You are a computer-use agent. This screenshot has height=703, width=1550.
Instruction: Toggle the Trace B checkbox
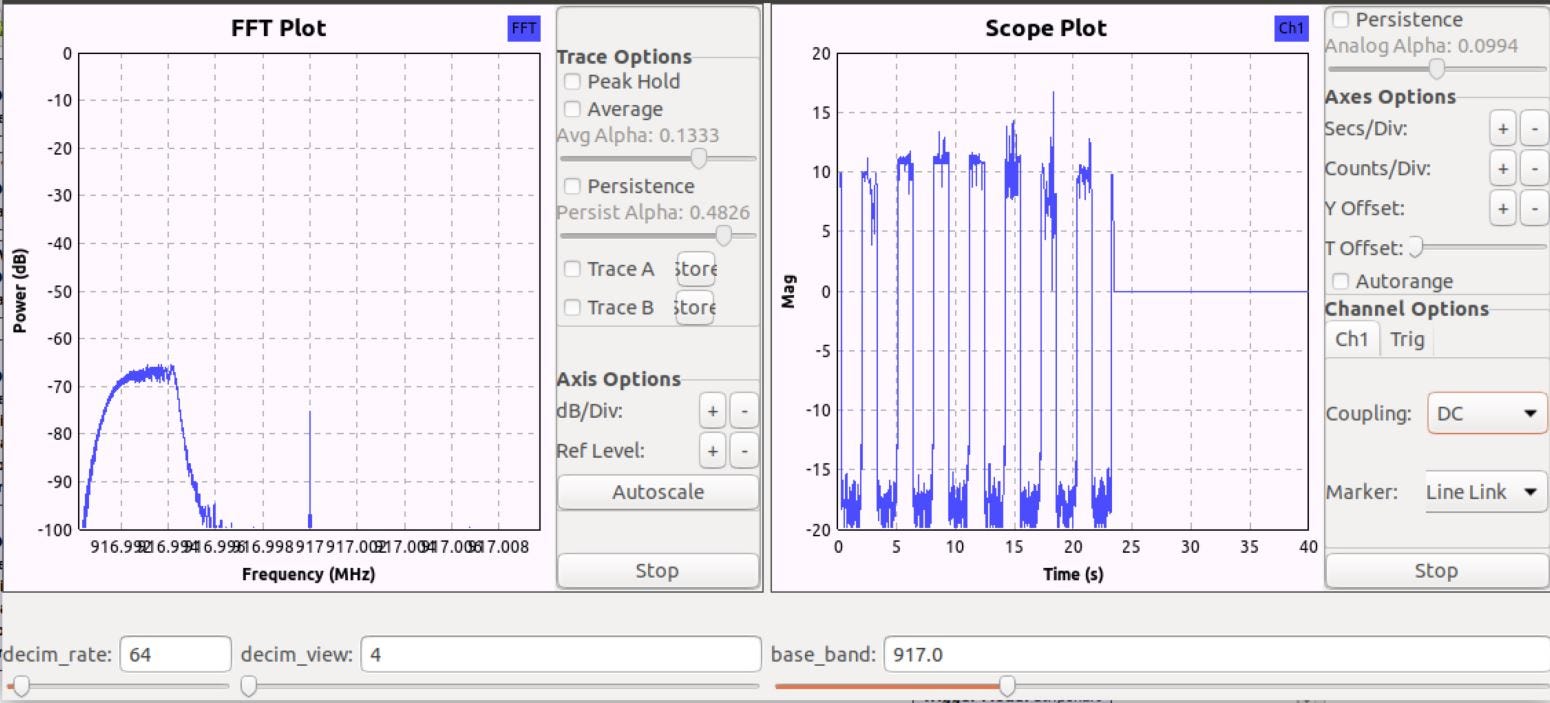[x=573, y=308]
